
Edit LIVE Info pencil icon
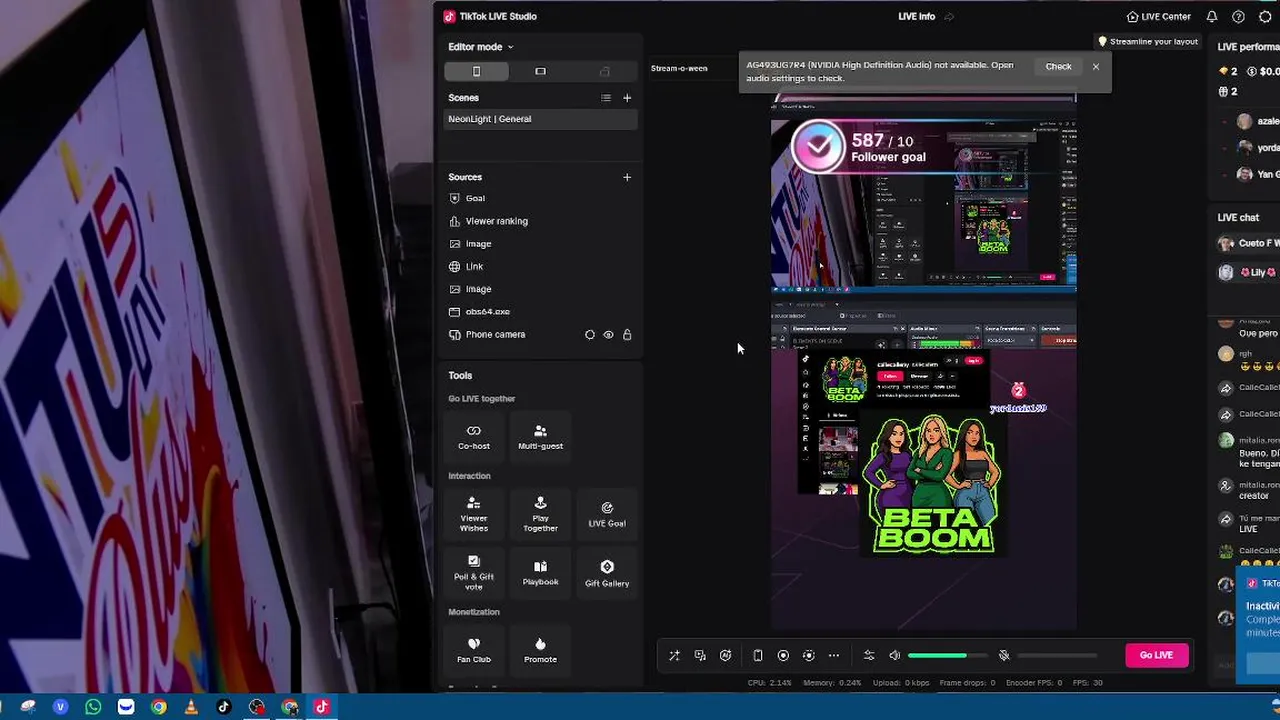click(949, 16)
